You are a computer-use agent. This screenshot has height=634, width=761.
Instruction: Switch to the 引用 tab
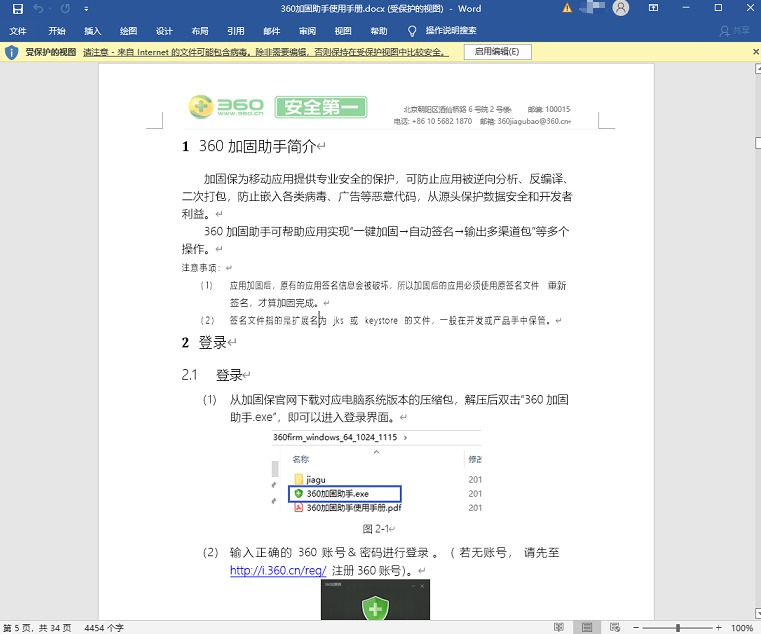[x=236, y=31]
